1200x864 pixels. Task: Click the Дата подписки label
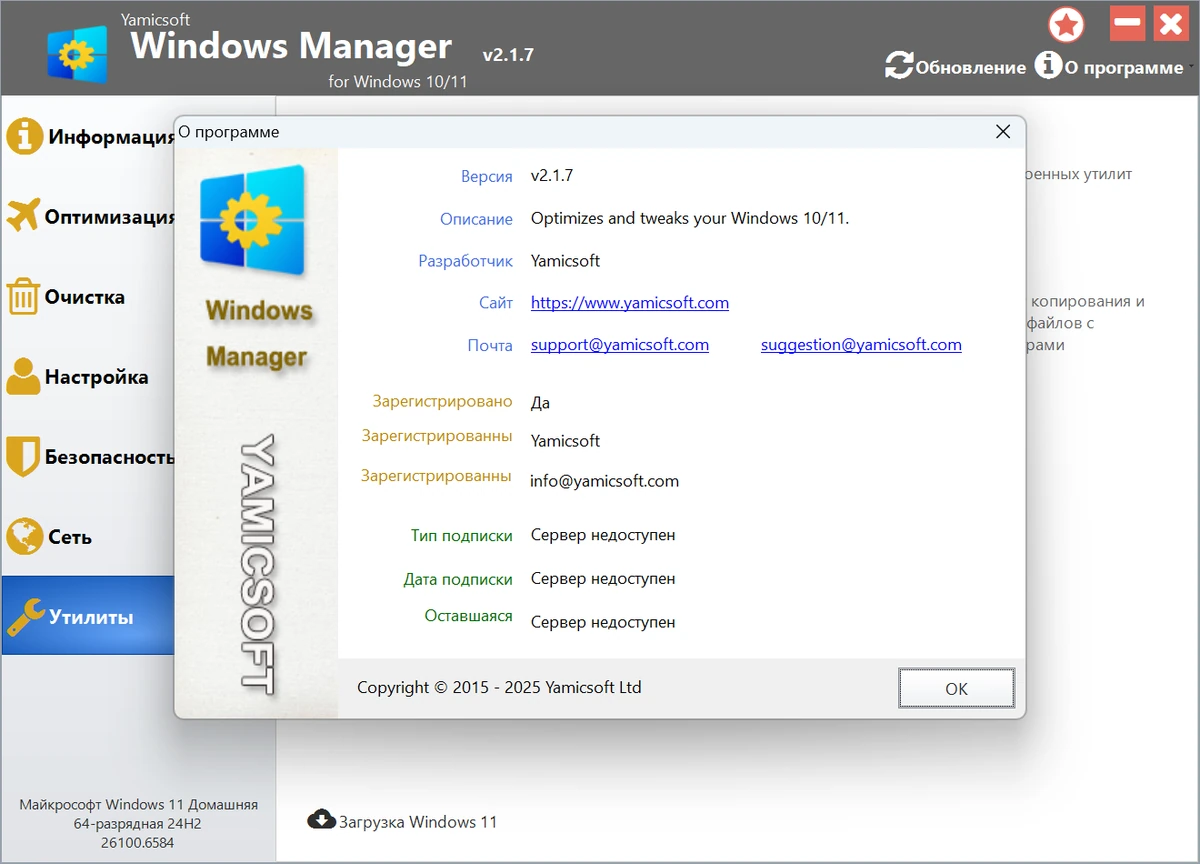458,579
